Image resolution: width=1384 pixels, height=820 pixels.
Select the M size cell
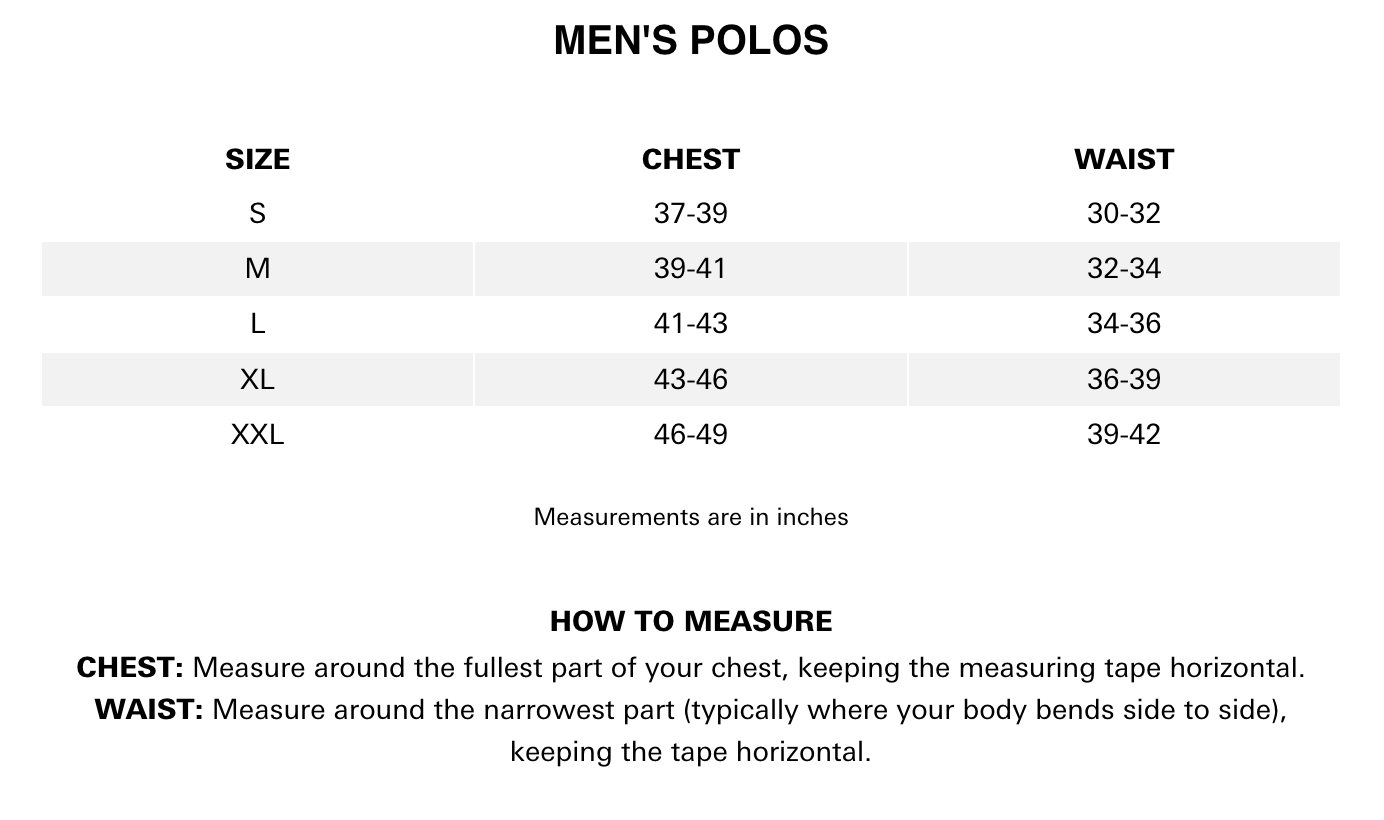coord(257,269)
